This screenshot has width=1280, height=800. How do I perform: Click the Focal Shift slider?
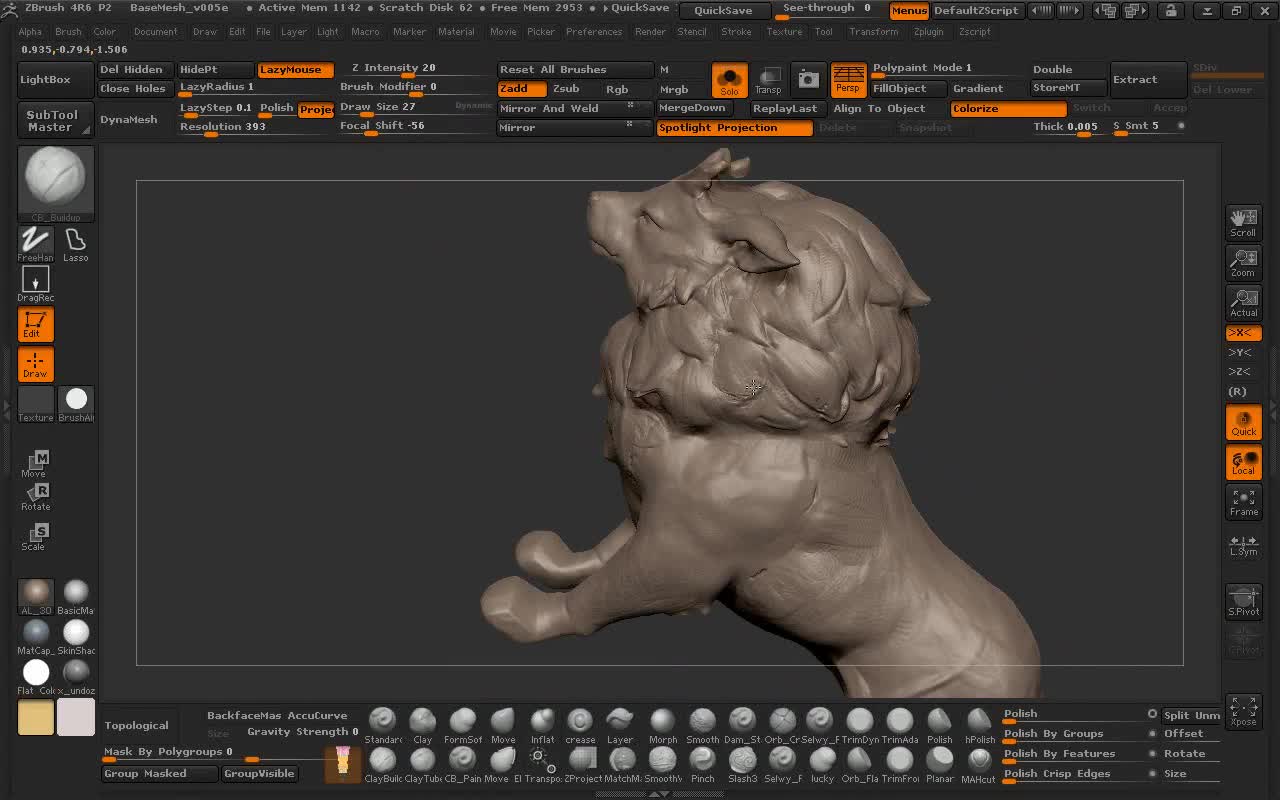(414, 127)
